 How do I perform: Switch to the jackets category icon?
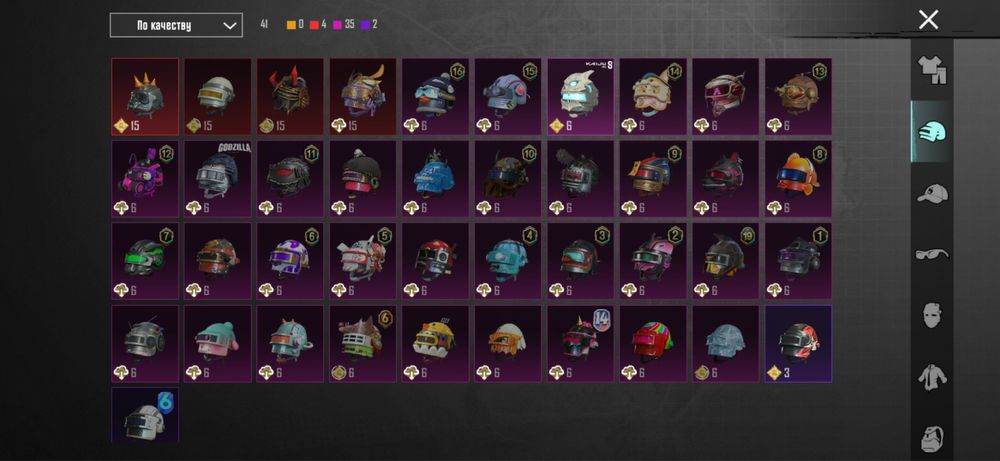coord(932,376)
